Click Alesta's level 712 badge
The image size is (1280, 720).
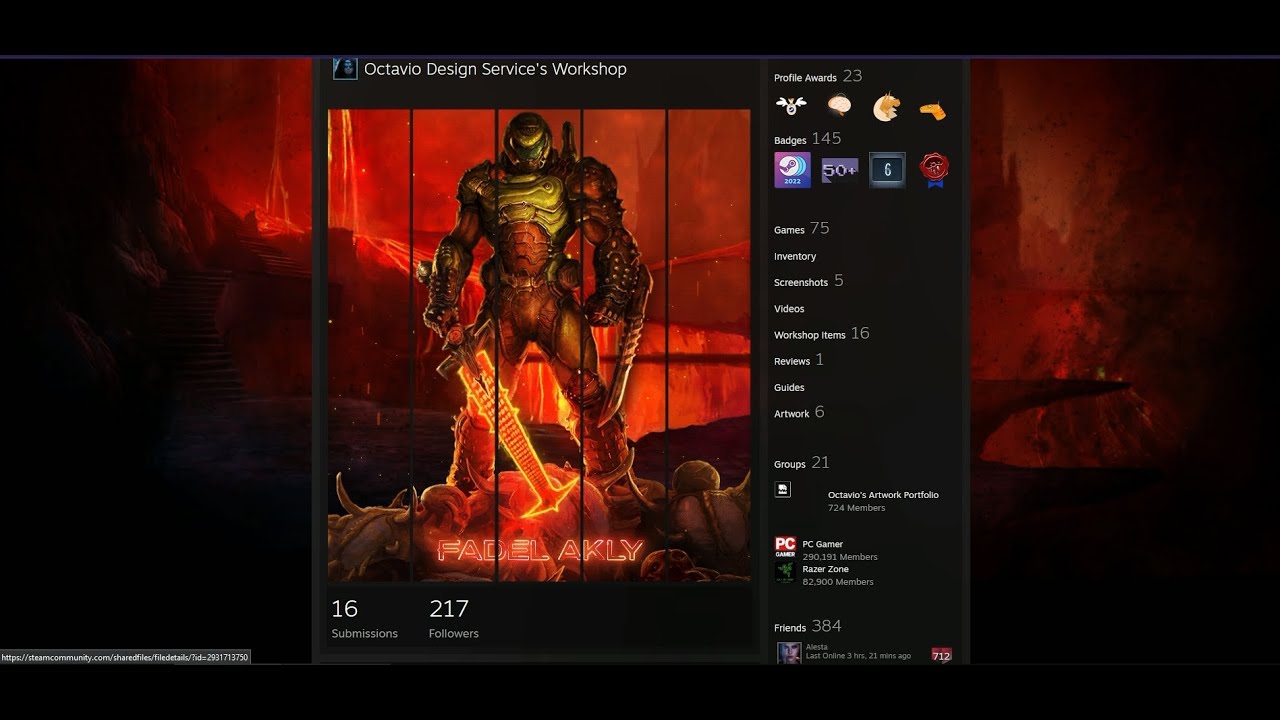941,655
